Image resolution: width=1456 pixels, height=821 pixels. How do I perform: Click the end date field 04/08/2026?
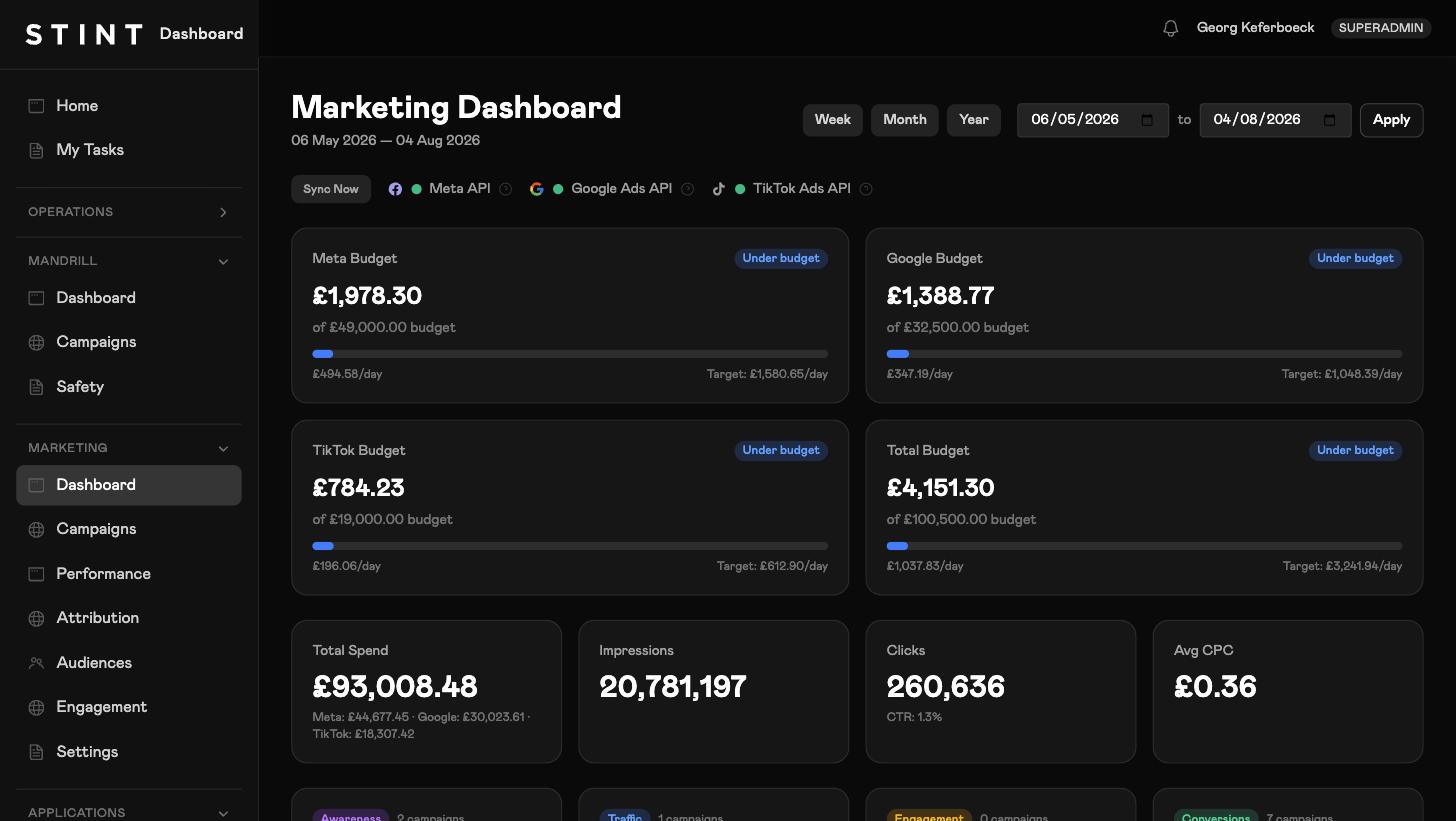click(x=1275, y=120)
